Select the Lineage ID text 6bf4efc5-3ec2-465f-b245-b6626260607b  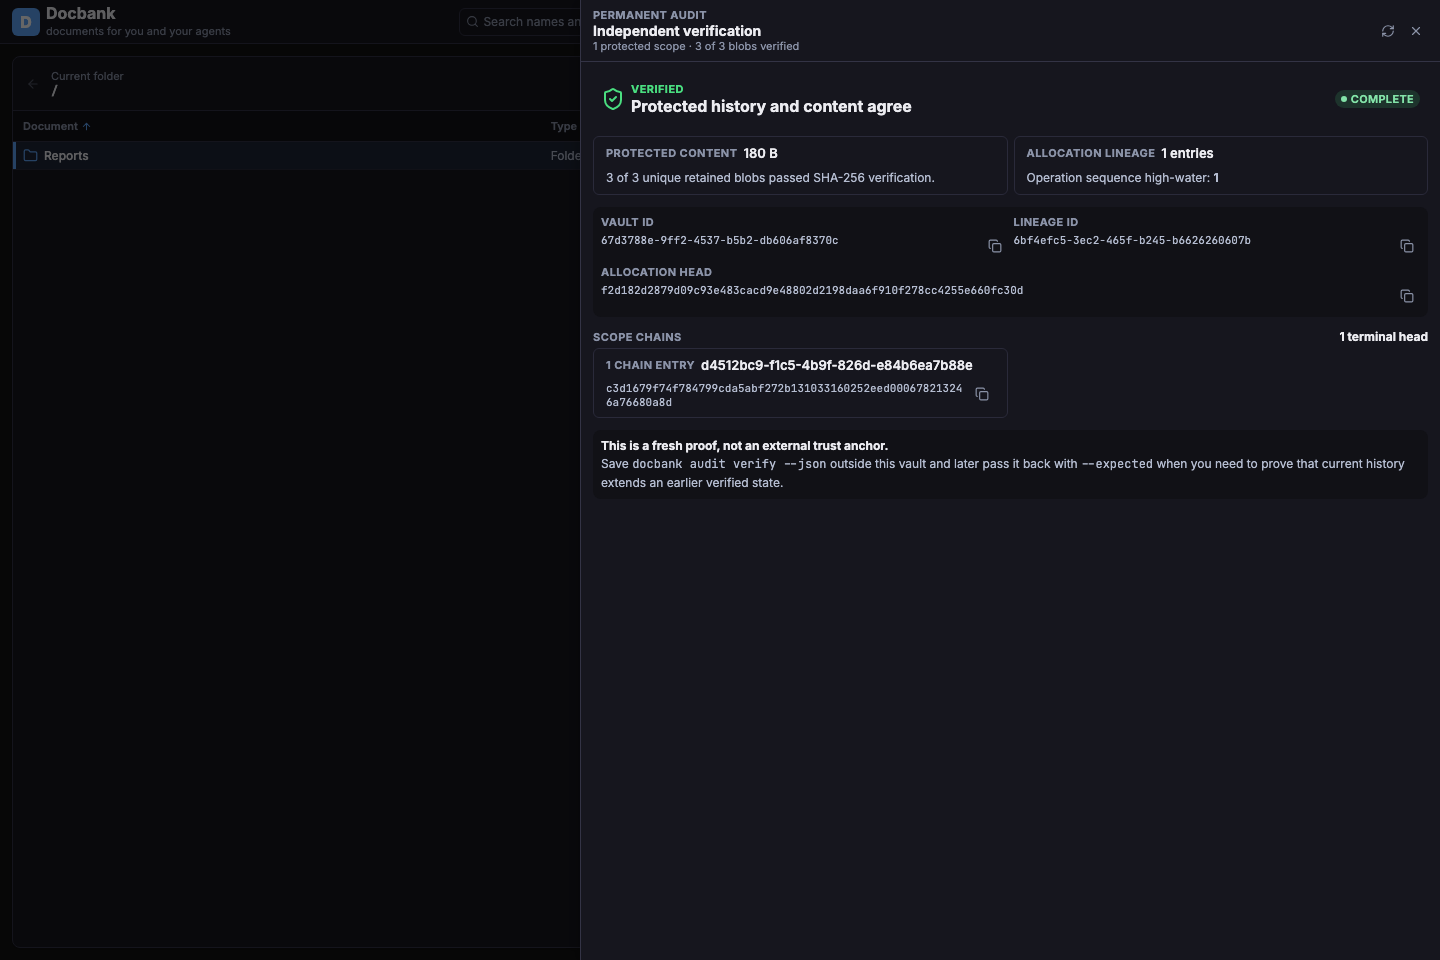pyautogui.click(x=1132, y=240)
